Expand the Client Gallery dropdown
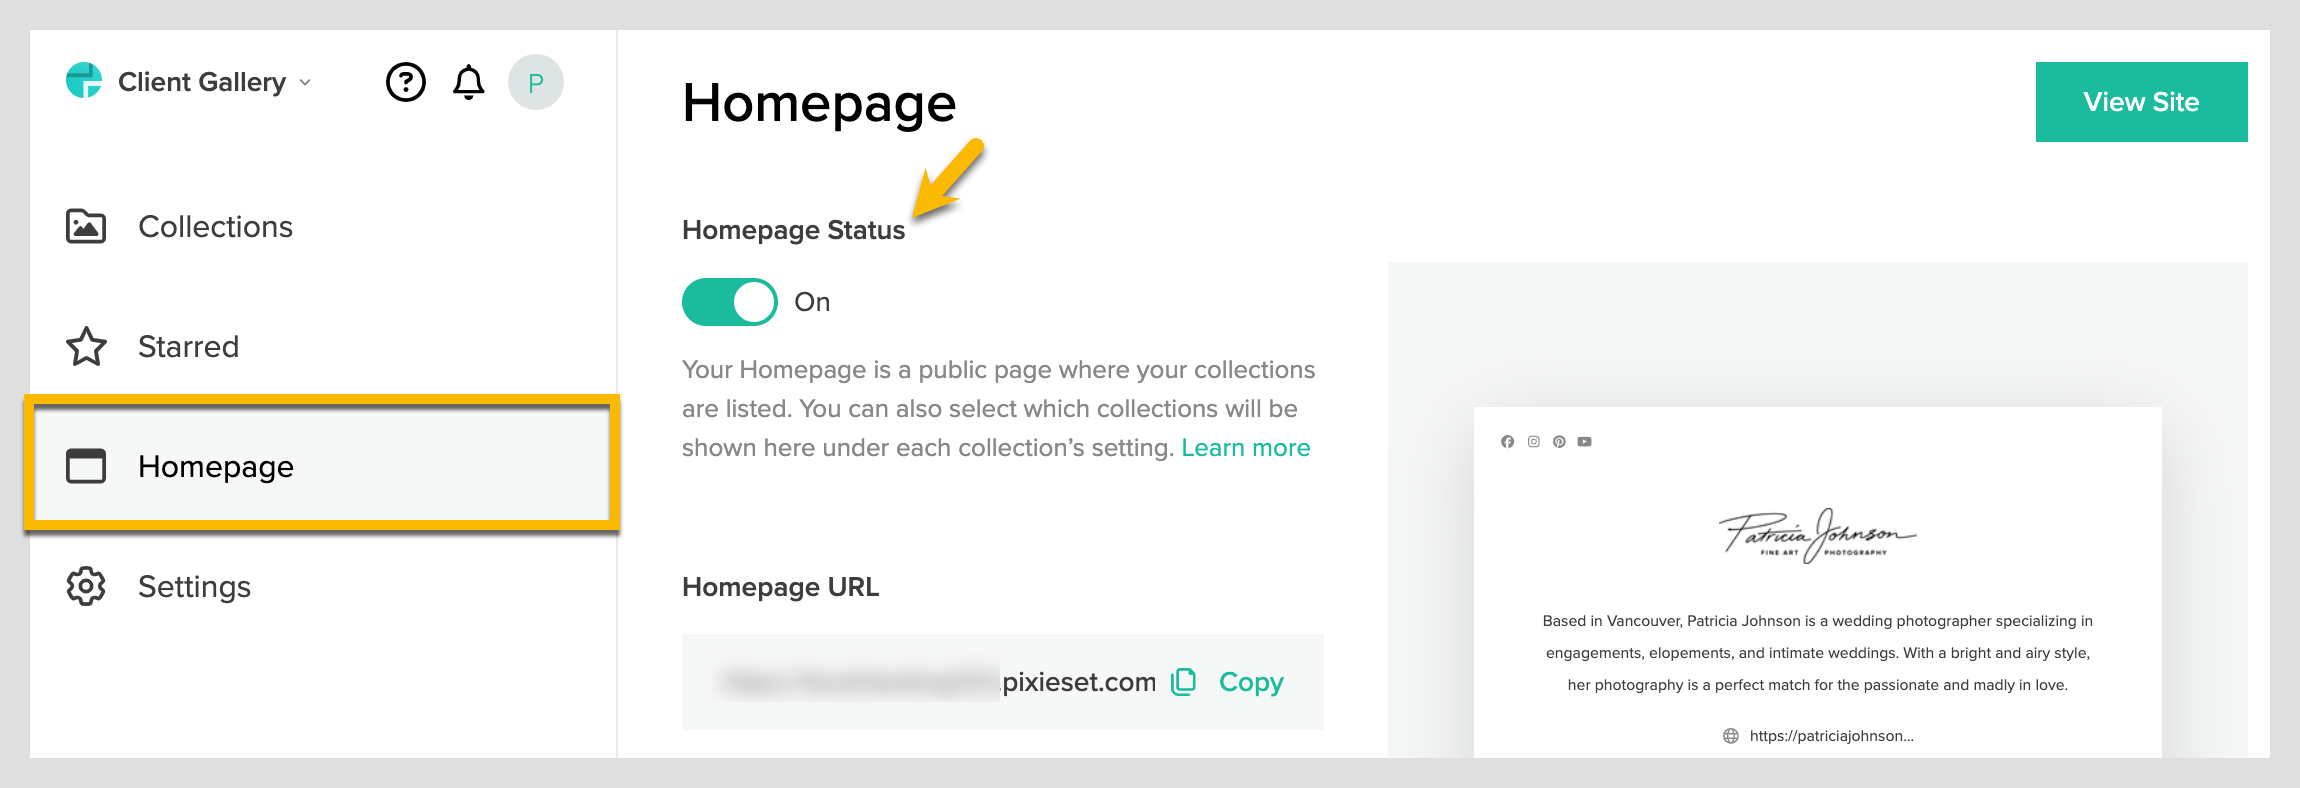Screen dimensions: 2300x788 coord(303,82)
